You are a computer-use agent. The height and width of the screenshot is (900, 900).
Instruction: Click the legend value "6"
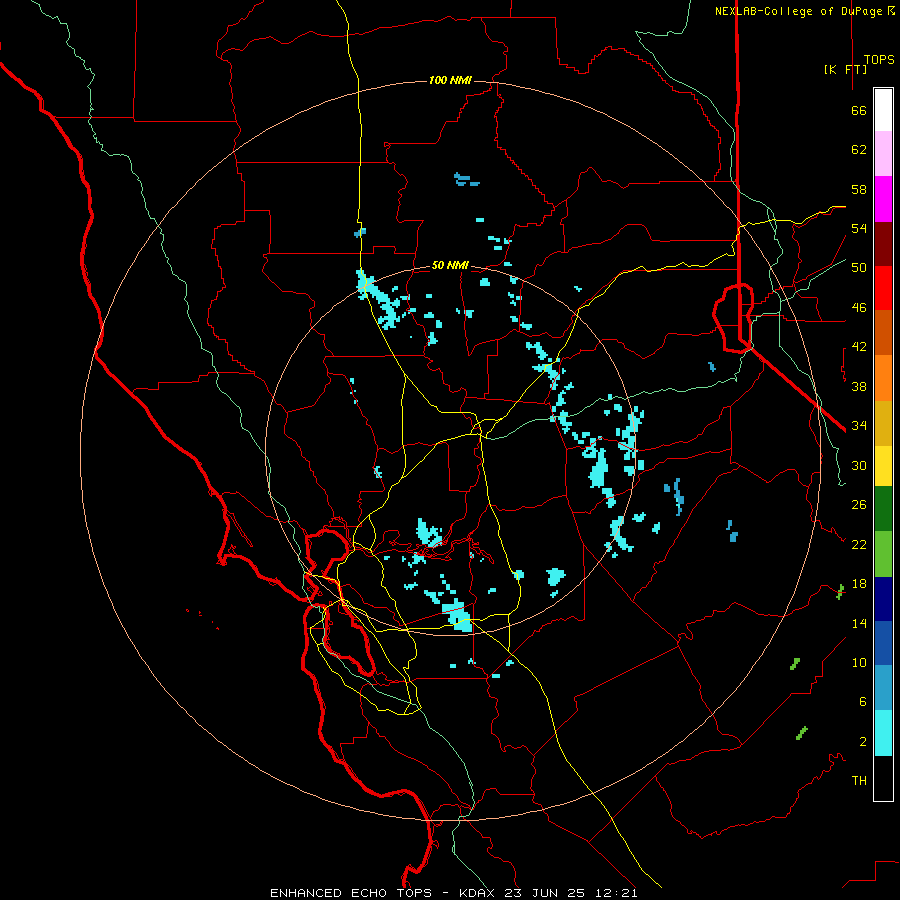coord(862,702)
